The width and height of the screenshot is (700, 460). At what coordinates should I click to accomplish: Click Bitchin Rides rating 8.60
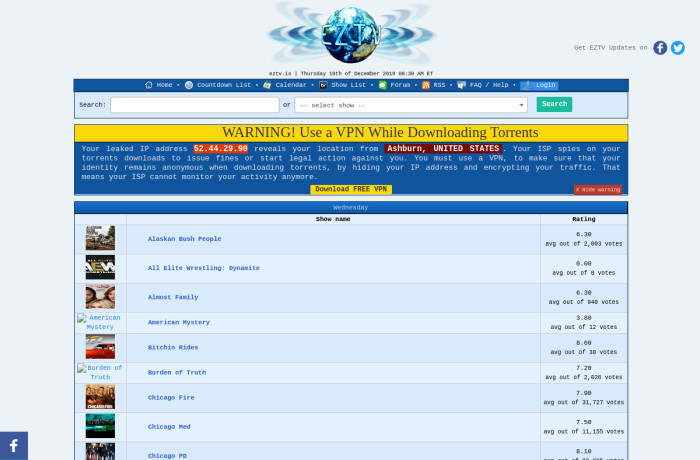click(583, 343)
